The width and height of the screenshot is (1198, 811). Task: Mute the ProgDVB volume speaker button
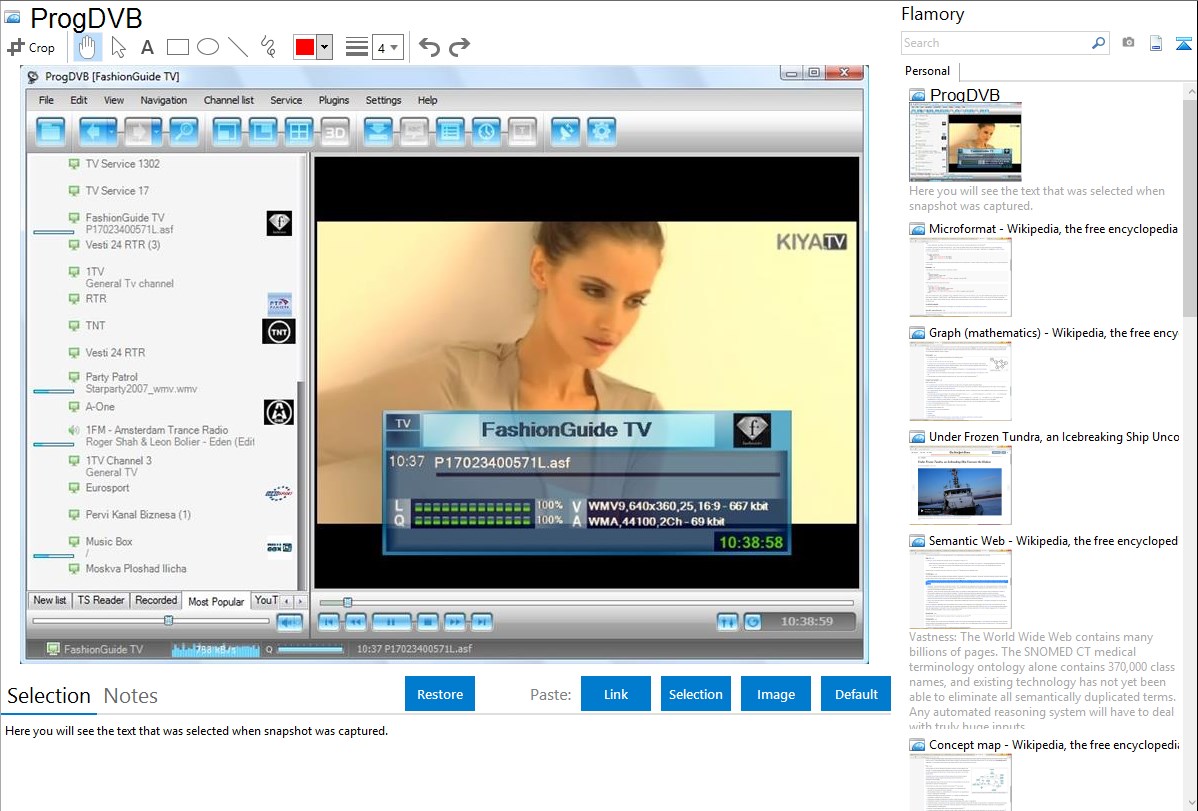point(290,622)
